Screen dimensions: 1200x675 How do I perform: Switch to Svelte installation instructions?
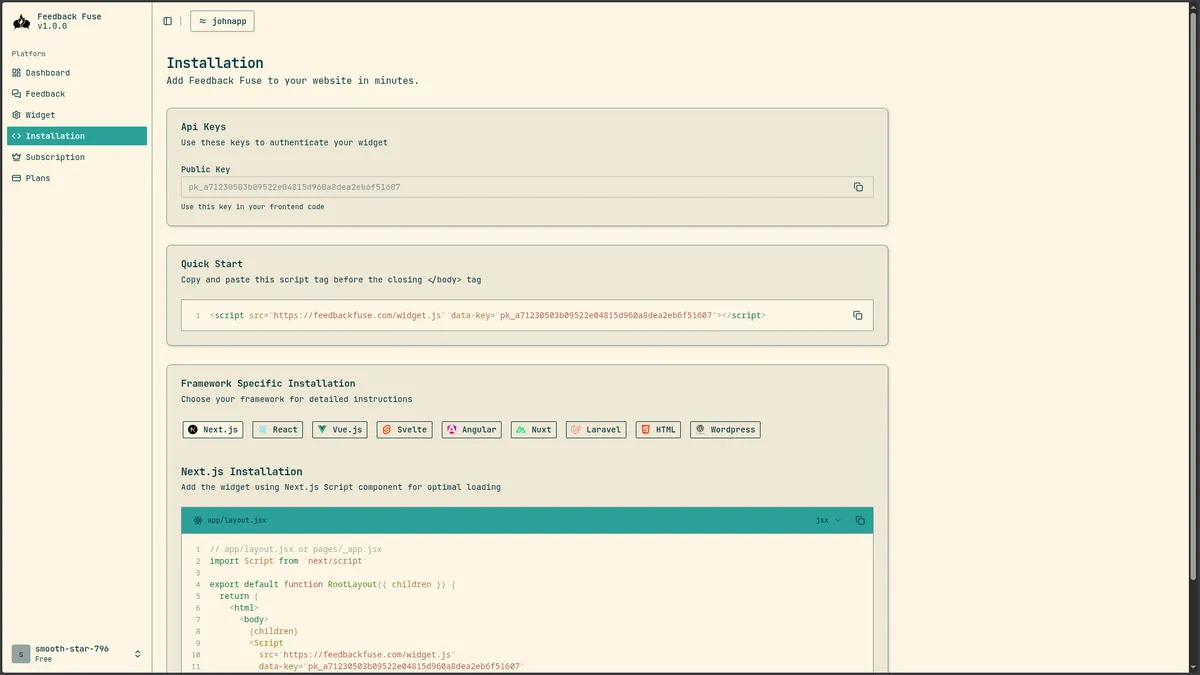point(404,430)
